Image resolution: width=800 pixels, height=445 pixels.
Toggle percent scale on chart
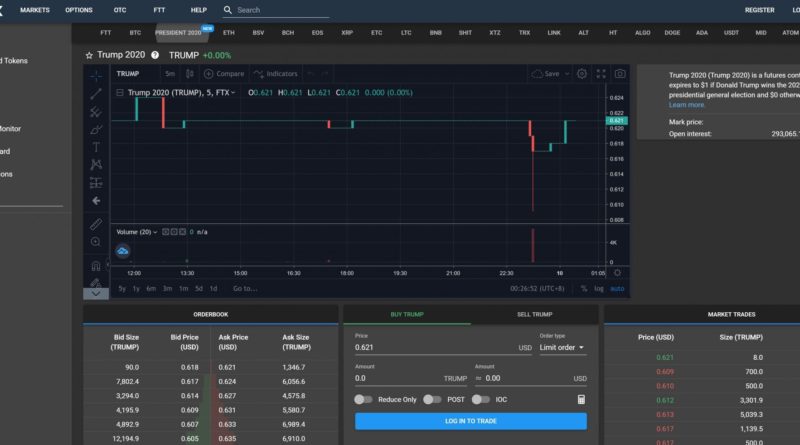pos(584,289)
